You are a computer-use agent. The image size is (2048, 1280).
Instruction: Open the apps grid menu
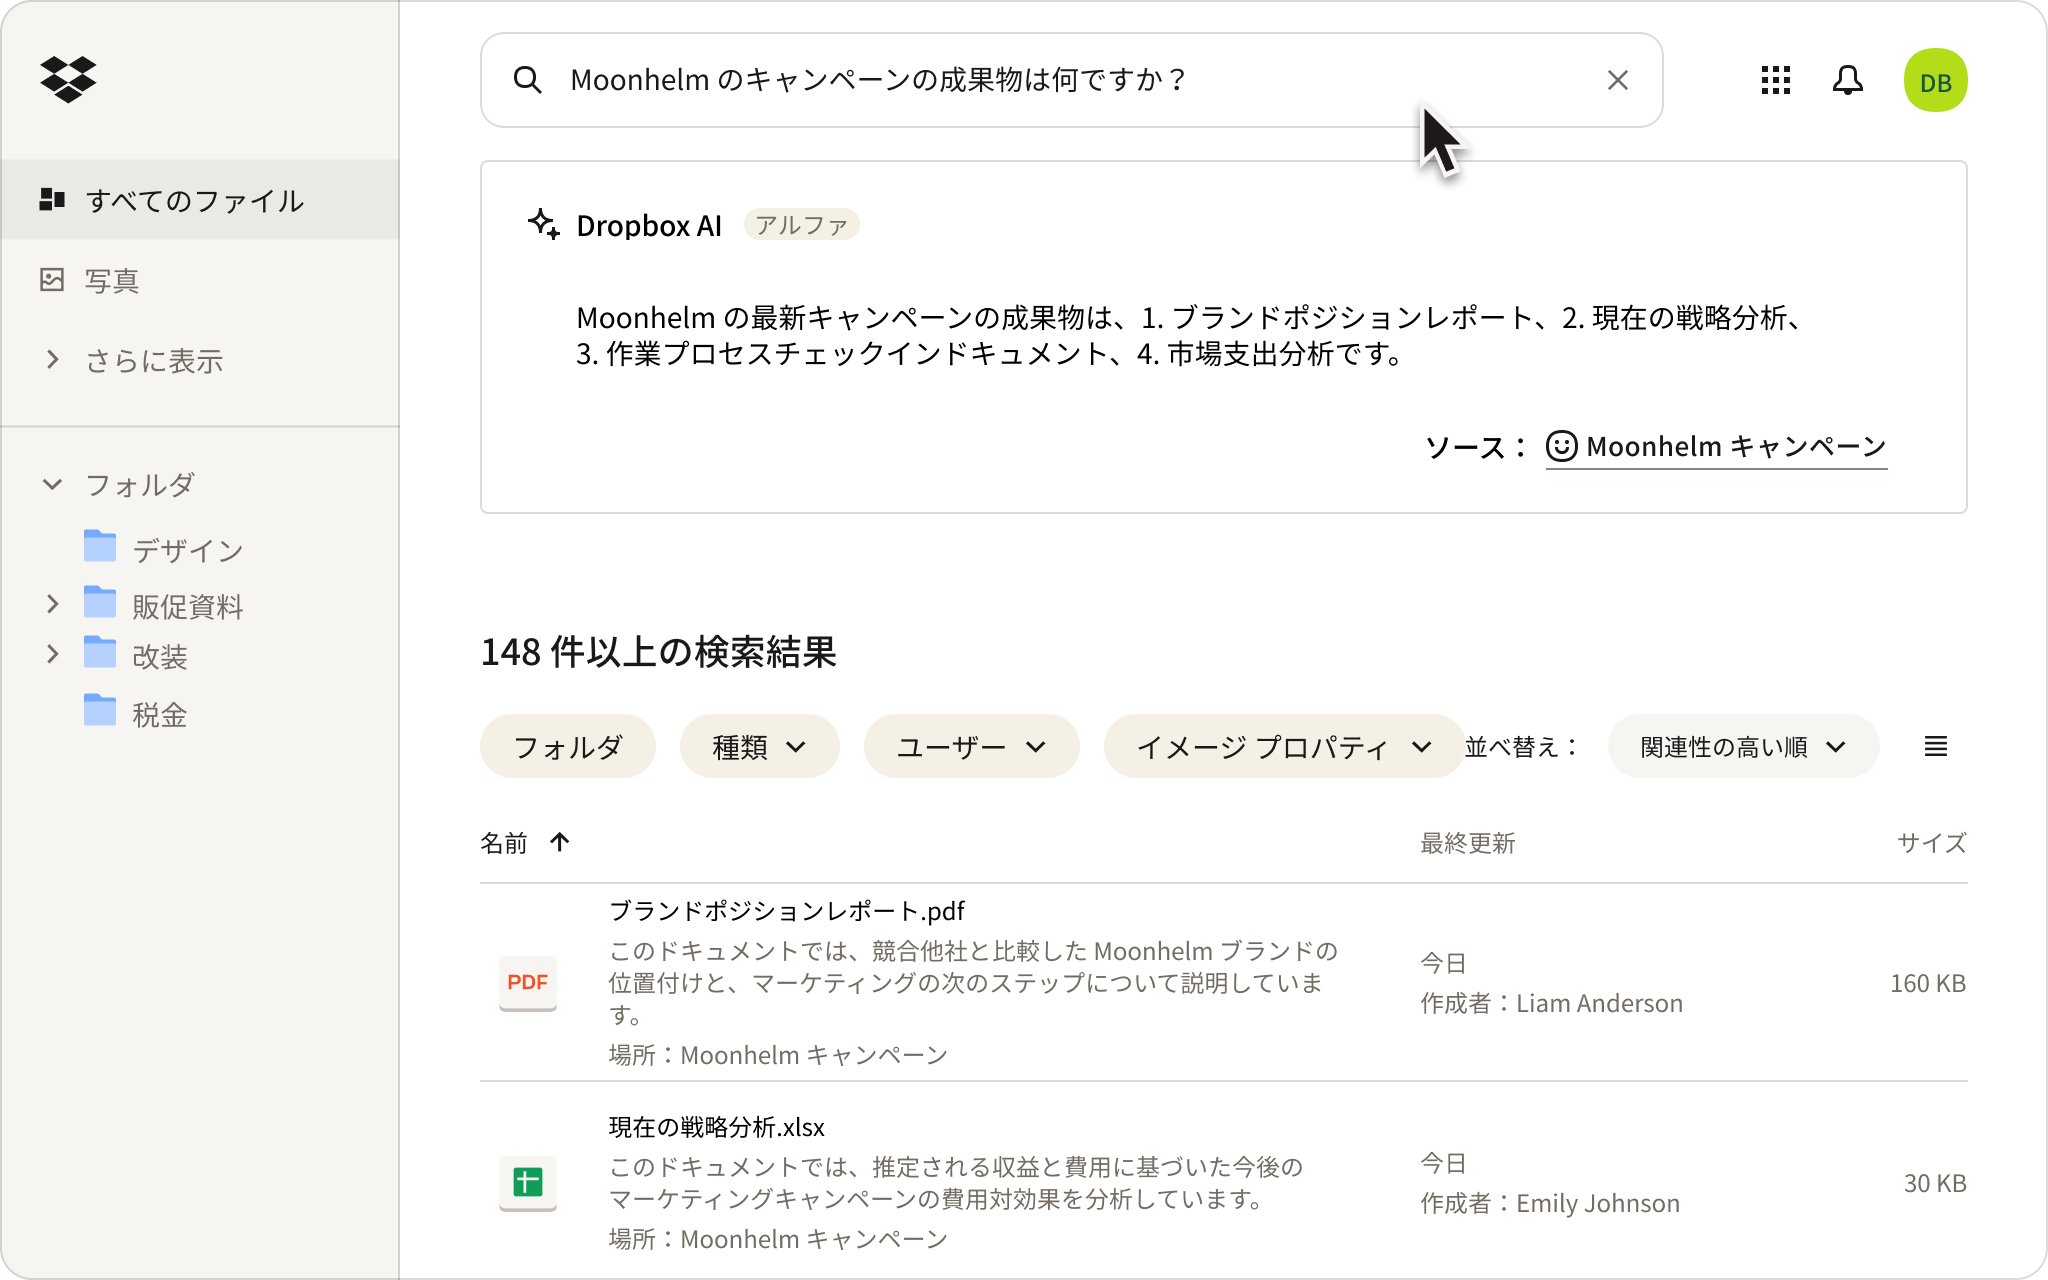pos(1776,80)
